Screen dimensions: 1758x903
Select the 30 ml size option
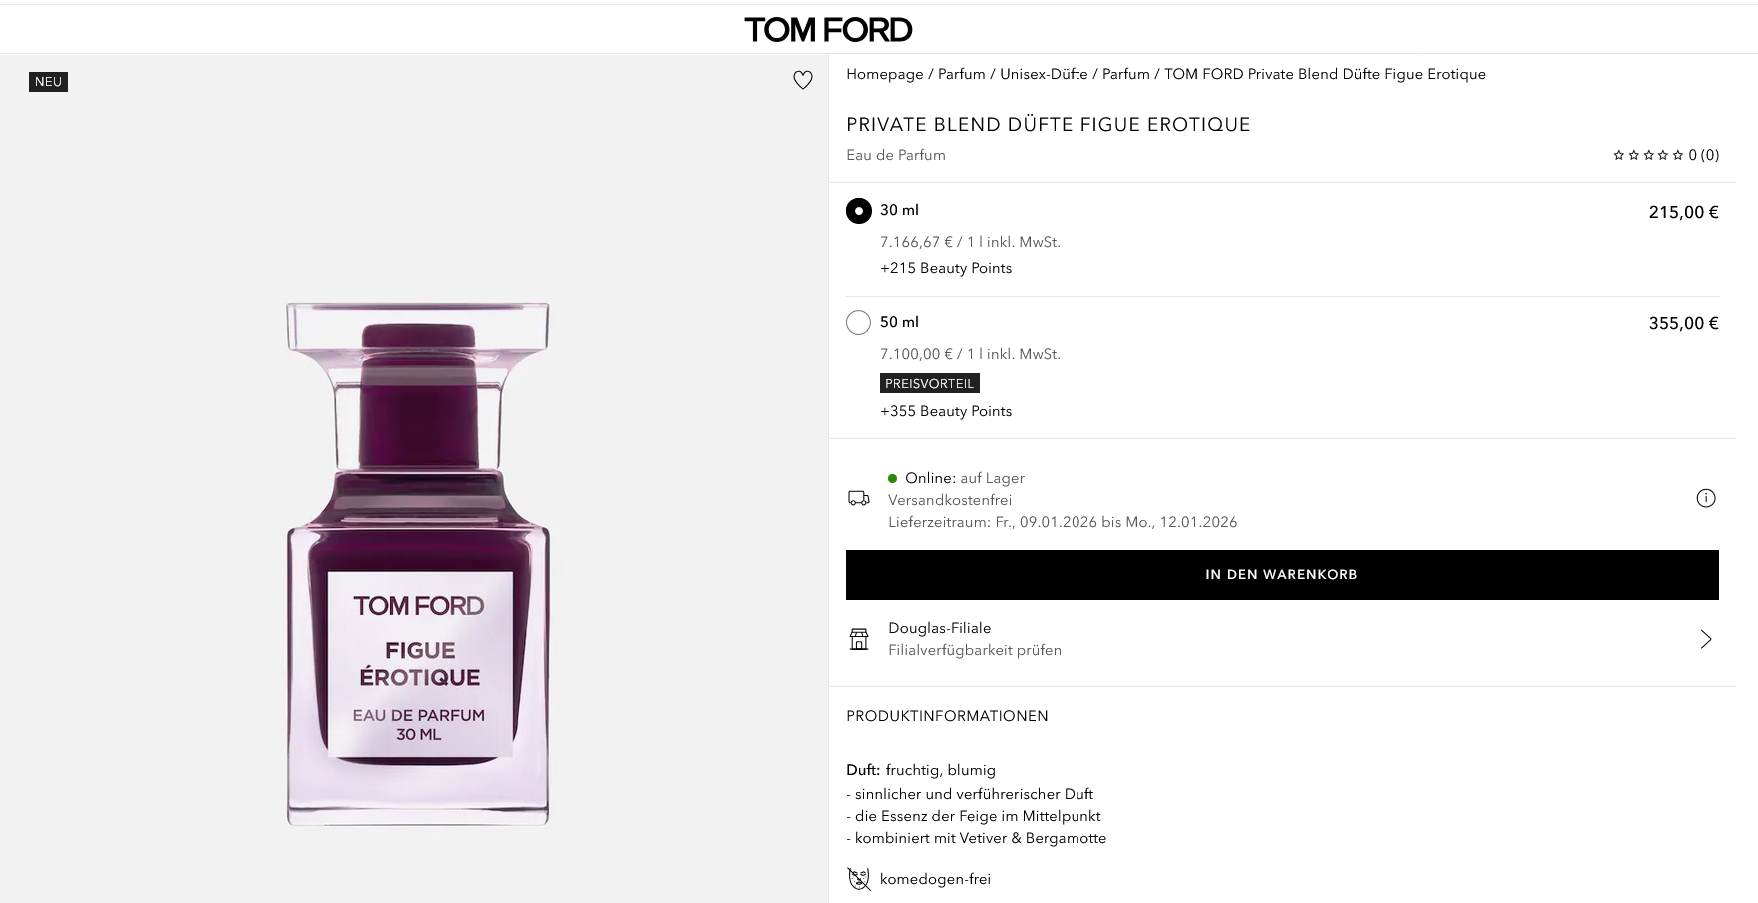coord(858,211)
